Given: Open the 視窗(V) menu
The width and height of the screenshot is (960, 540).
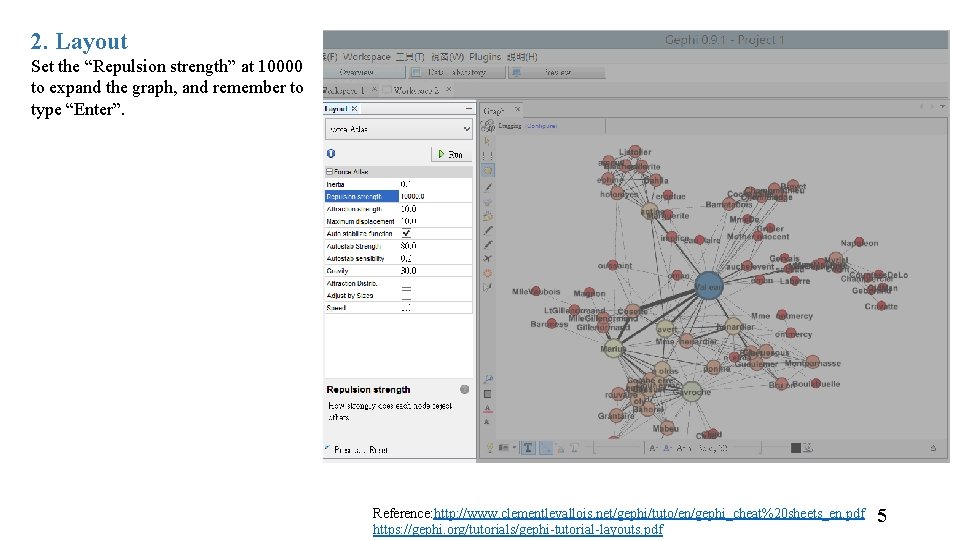Looking at the screenshot, I should click(448, 56).
